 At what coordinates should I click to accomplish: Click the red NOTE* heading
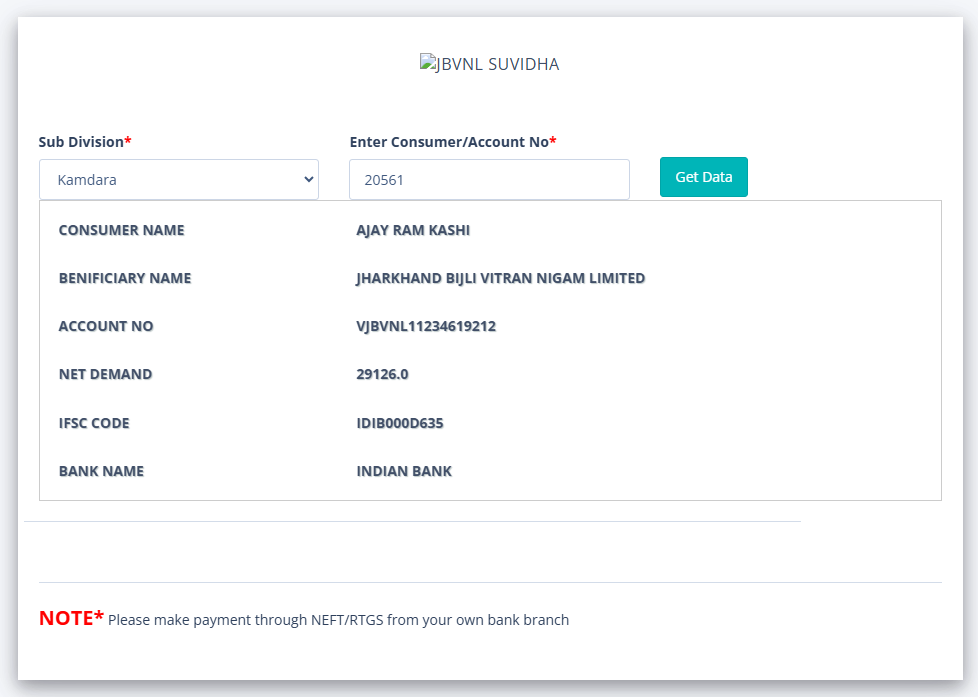pyautogui.click(x=71, y=618)
